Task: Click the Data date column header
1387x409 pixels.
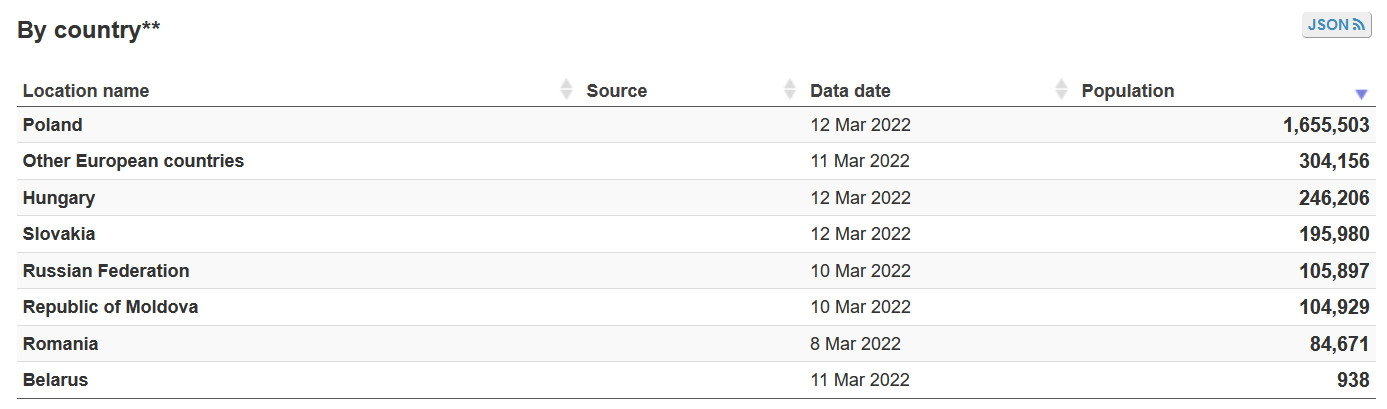Action: [x=850, y=91]
